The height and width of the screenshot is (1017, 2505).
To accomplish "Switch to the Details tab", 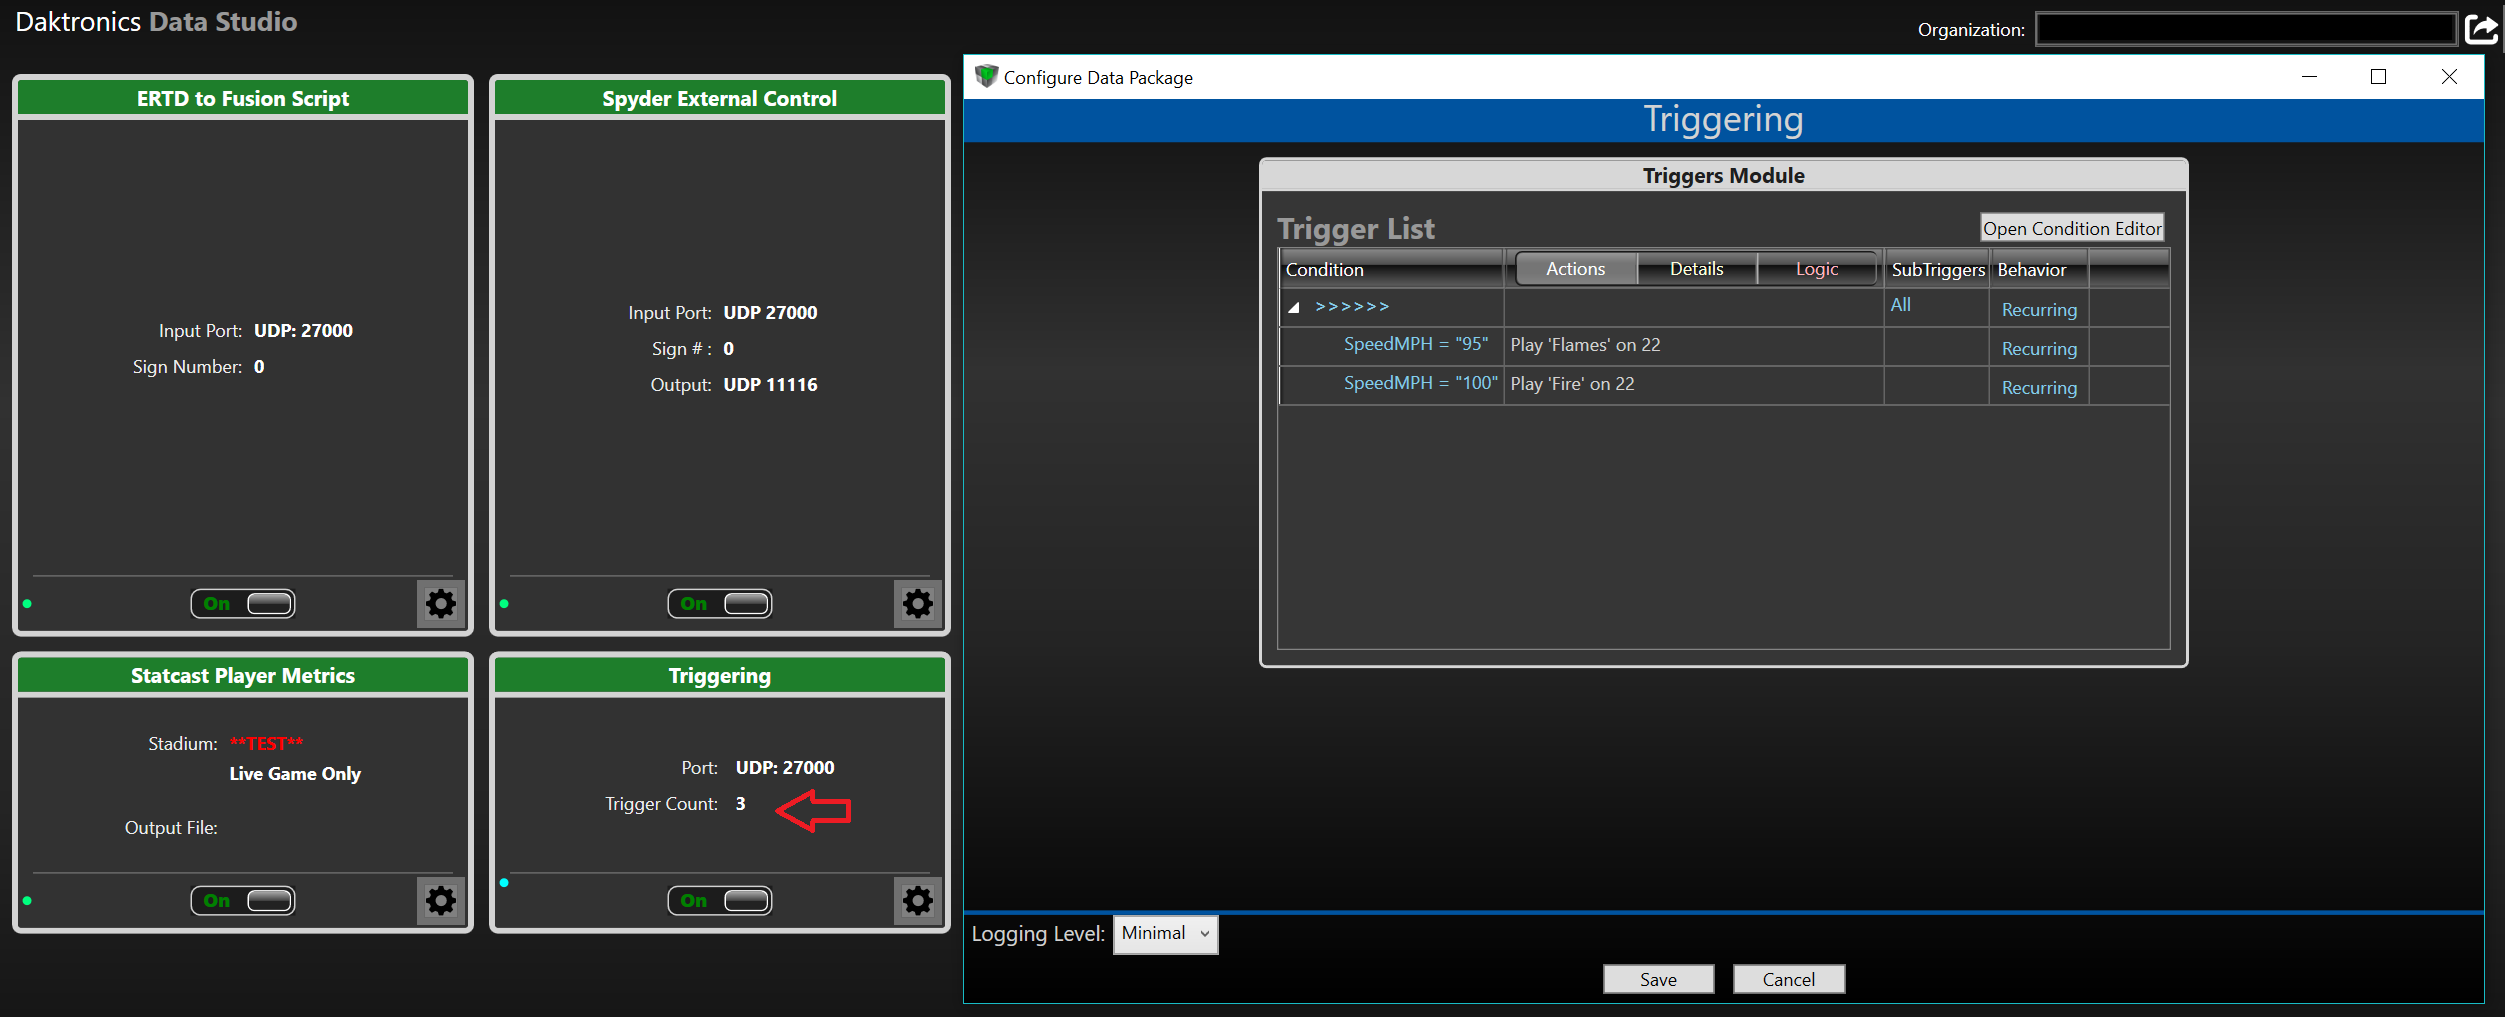I will (x=1696, y=269).
